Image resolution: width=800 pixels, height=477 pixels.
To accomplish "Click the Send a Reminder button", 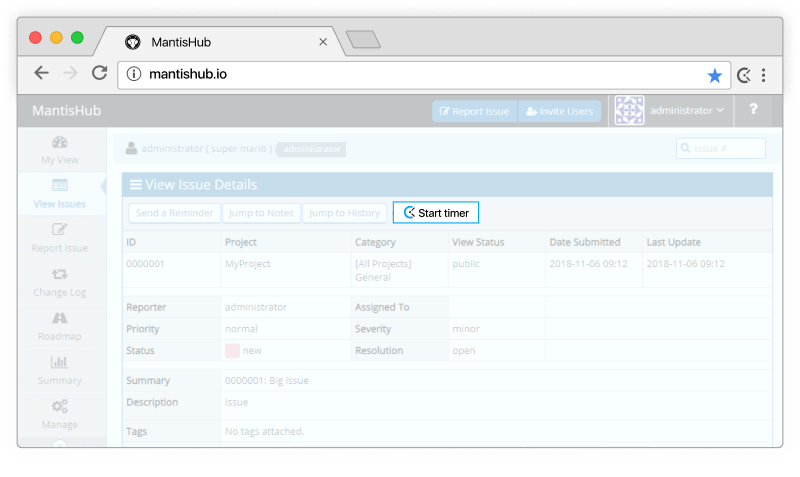I will point(174,213).
